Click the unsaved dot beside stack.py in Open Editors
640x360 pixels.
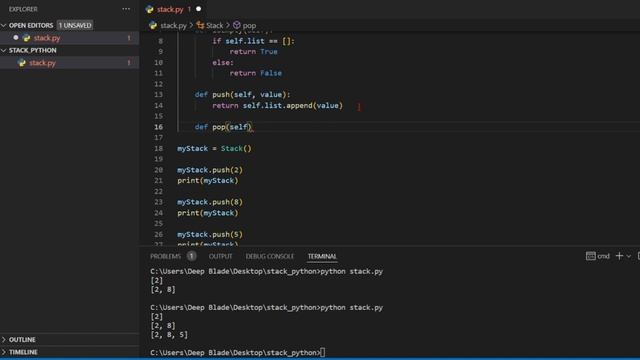click(16, 38)
